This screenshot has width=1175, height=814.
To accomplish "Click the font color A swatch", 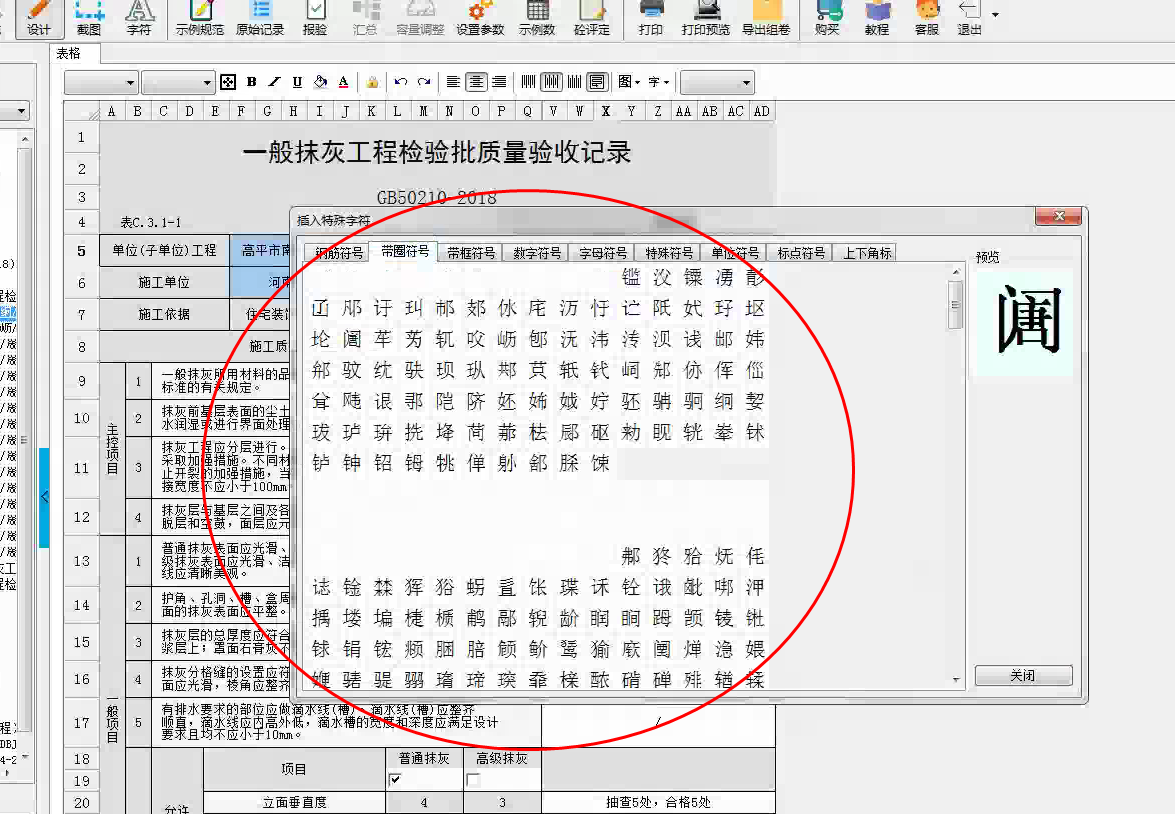I will [343, 82].
